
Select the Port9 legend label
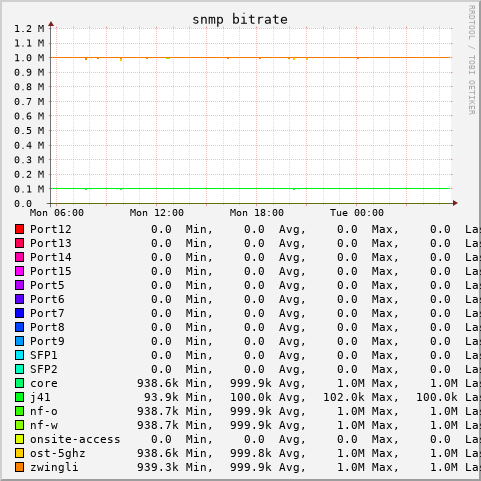click(47, 341)
